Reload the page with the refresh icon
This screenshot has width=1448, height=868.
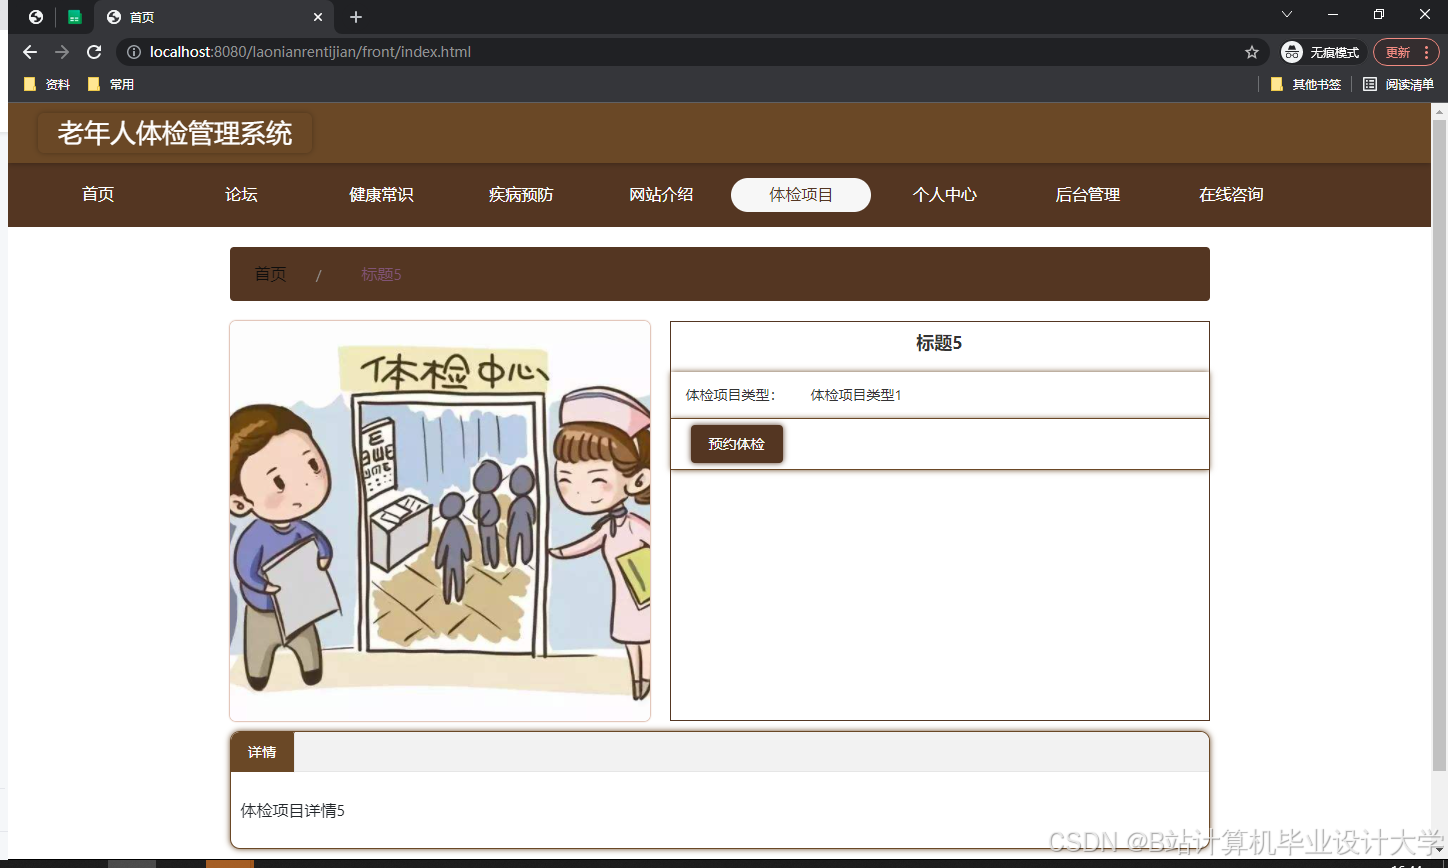(x=94, y=52)
